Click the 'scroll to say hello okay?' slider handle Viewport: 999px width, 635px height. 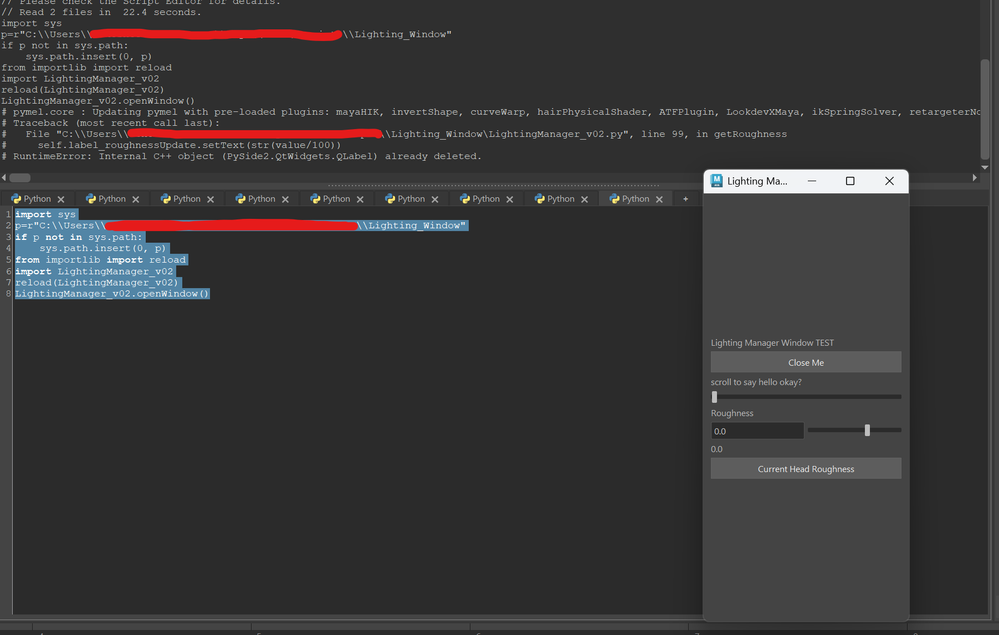[714, 397]
